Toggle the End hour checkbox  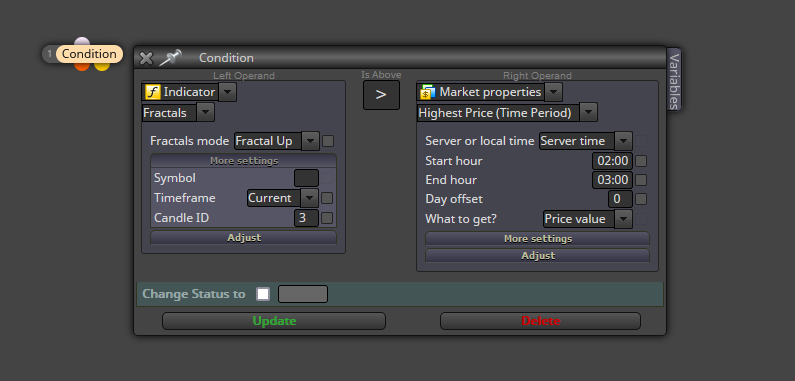click(x=641, y=180)
